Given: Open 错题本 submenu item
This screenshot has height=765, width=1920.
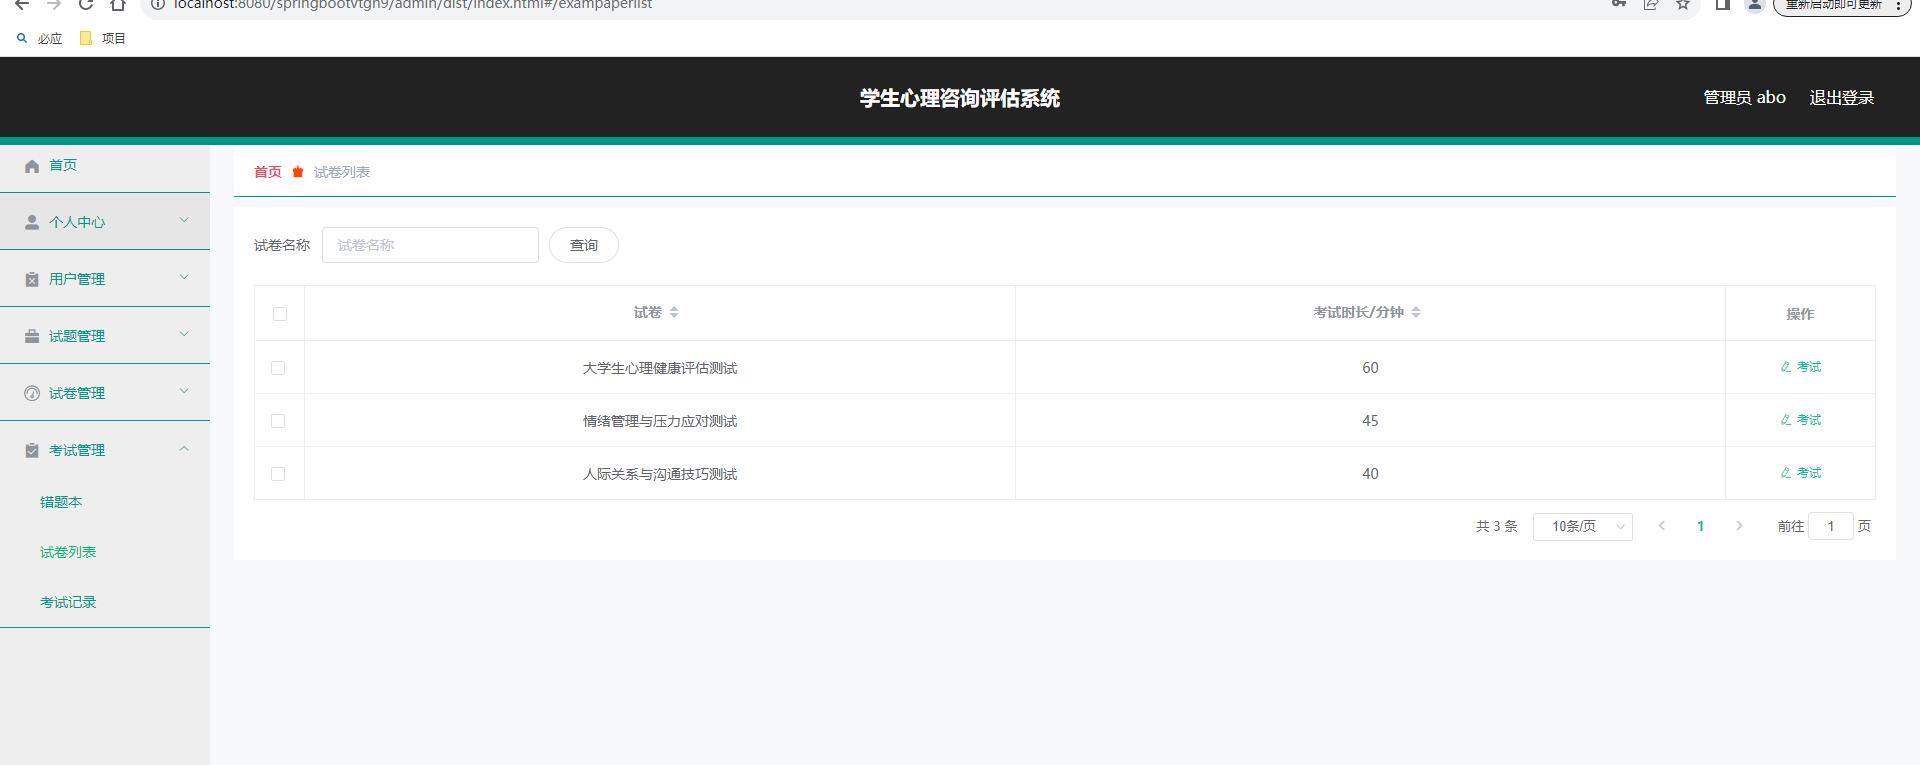Looking at the screenshot, I should (61, 502).
